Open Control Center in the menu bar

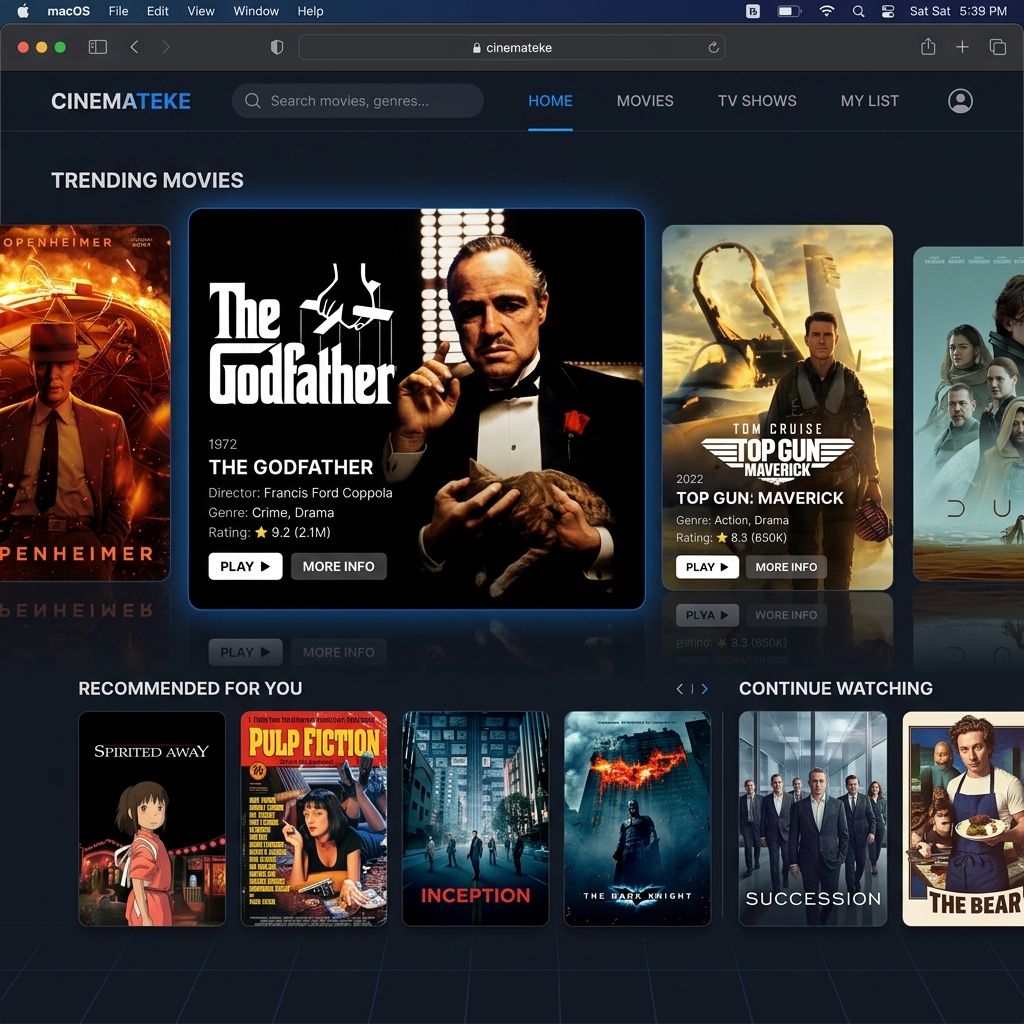[888, 11]
